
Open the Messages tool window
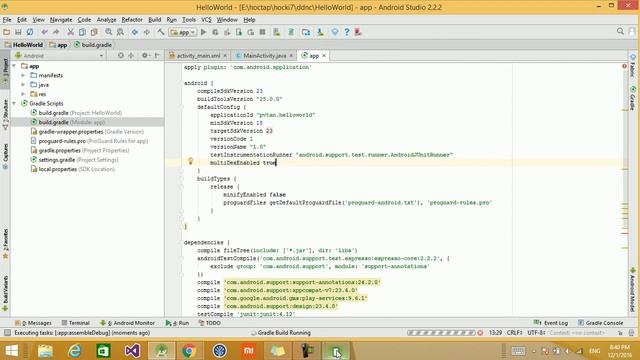[x=33, y=323]
